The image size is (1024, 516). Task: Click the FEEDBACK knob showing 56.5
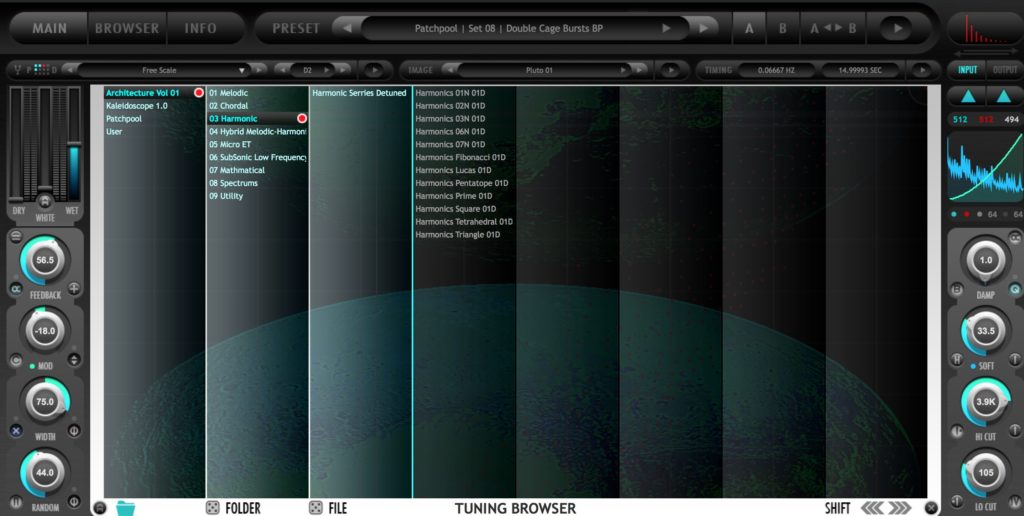click(x=44, y=260)
